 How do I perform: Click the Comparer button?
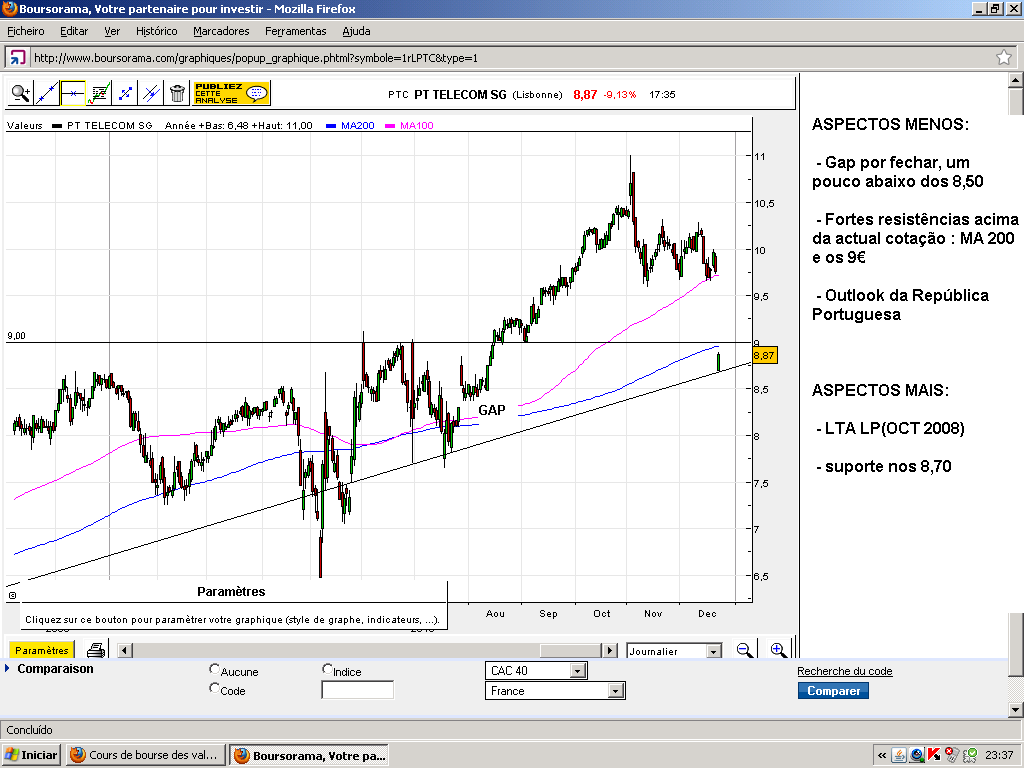pyautogui.click(x=833, y=691)
